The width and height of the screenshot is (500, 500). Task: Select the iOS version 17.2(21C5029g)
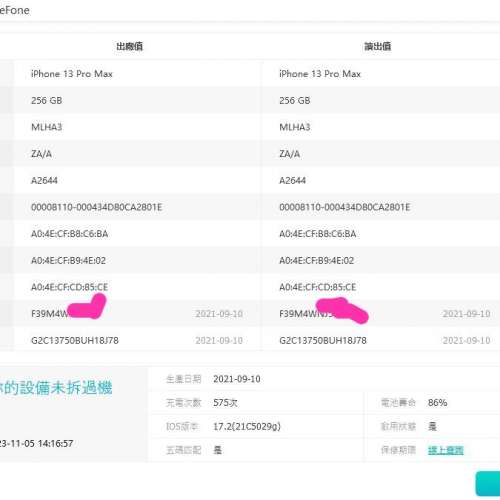(x=247, y=426)
